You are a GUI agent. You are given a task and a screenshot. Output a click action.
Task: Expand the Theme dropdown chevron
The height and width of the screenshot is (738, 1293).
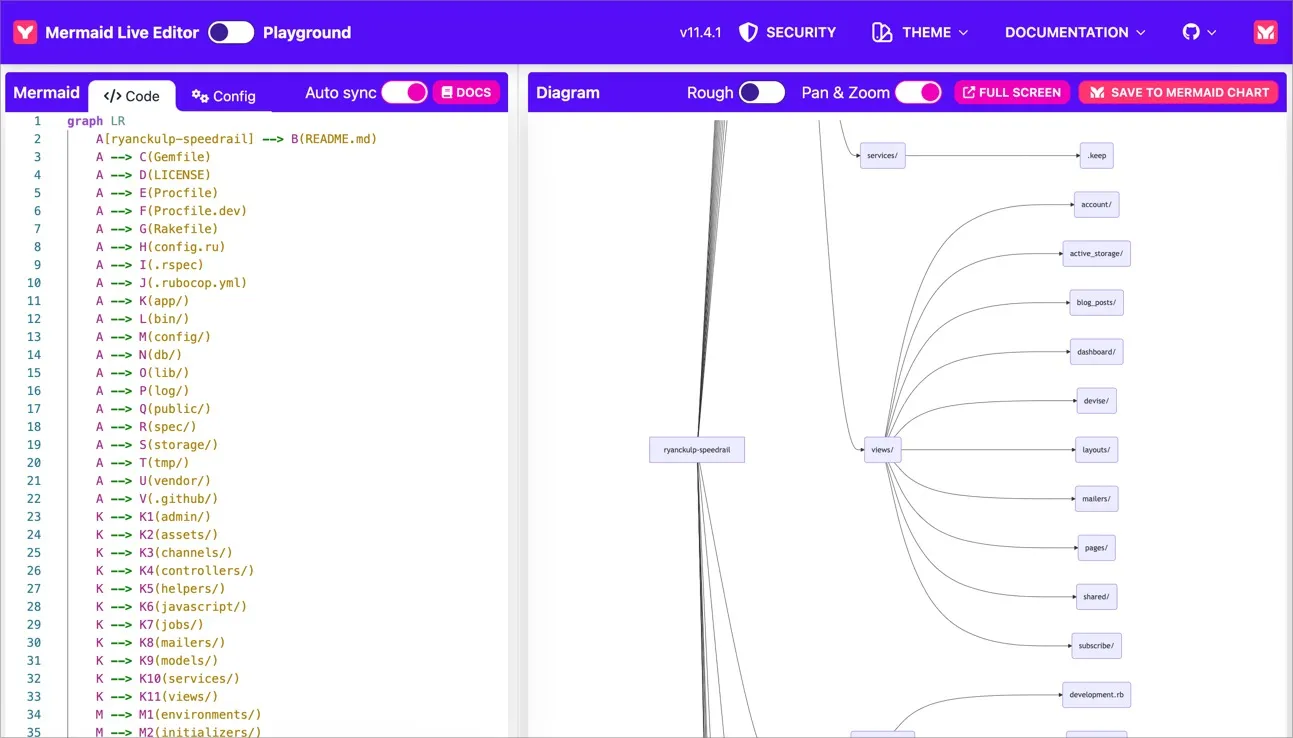(x=964, y=33)
